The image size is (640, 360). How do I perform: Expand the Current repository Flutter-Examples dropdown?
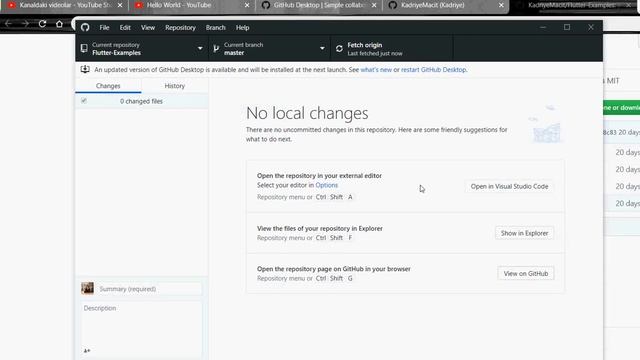(142, 49)
